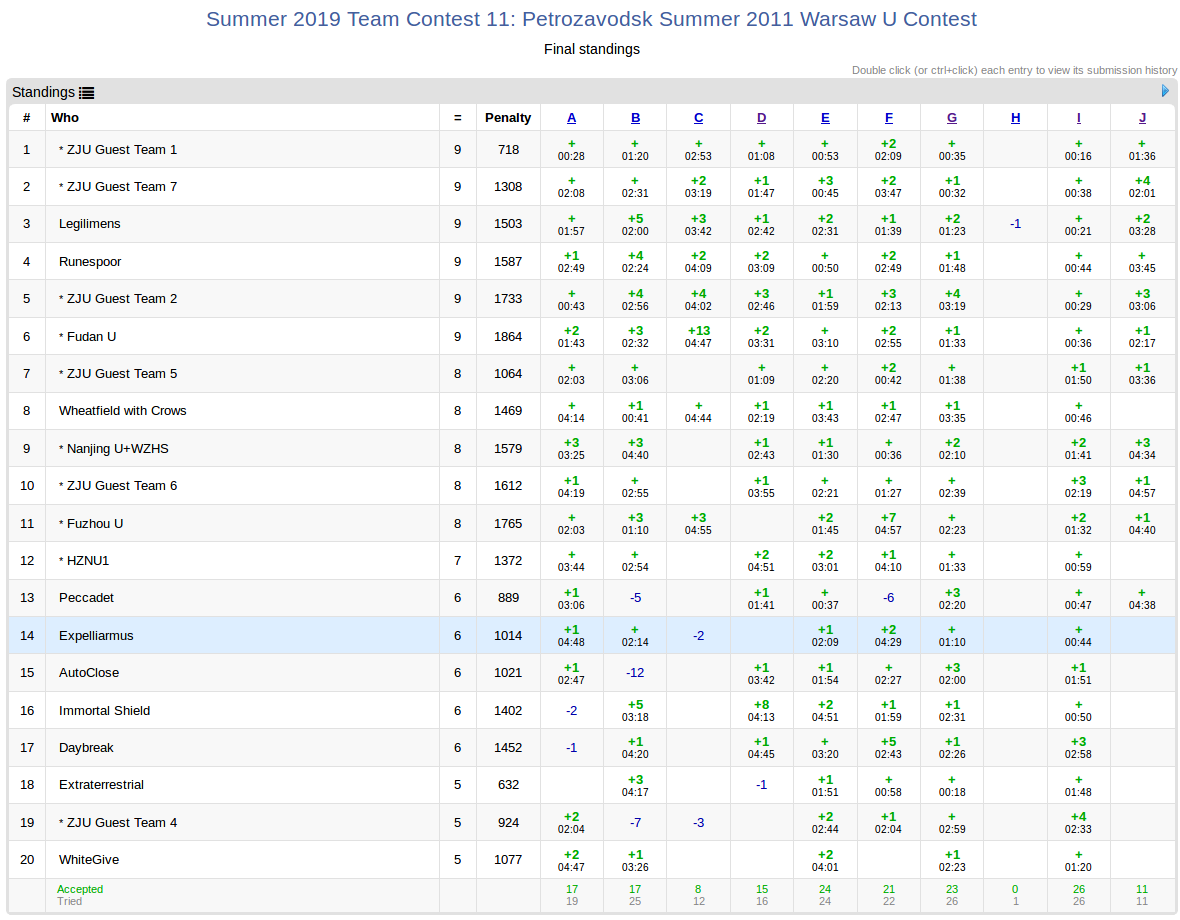
Task: Open problem D column header link
Action: [762, 118]
